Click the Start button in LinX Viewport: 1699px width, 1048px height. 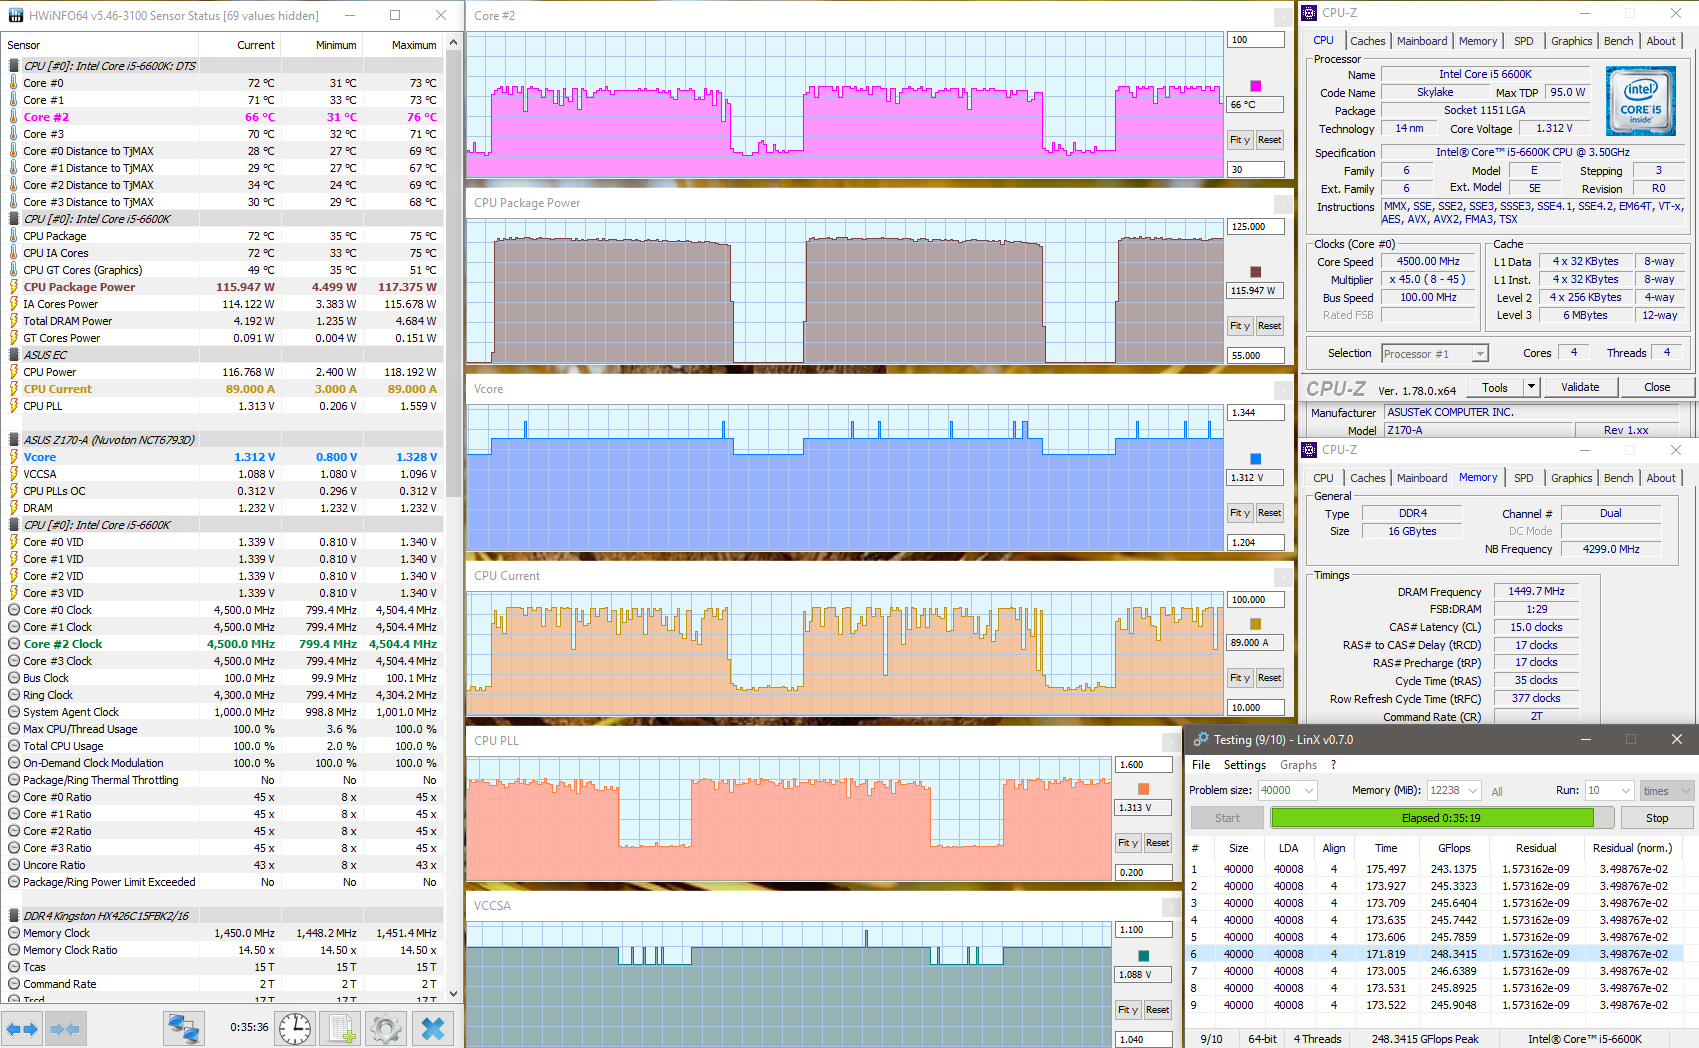click(x=1227, y=818)
